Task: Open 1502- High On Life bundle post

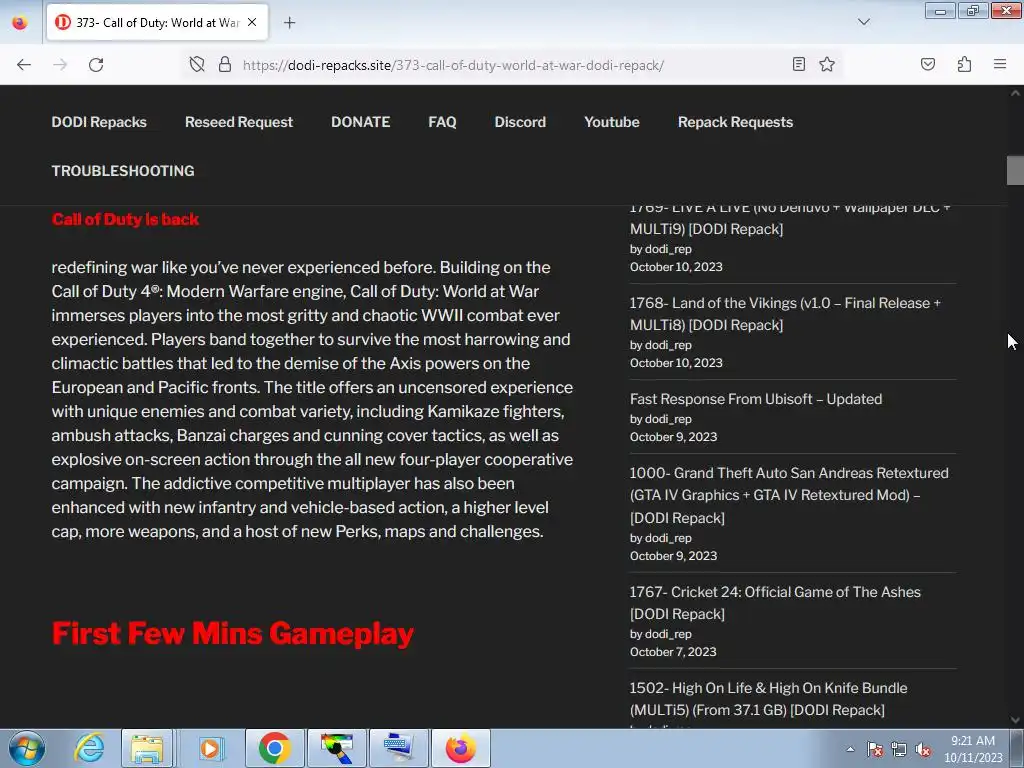Action: (x=768, y=699)
